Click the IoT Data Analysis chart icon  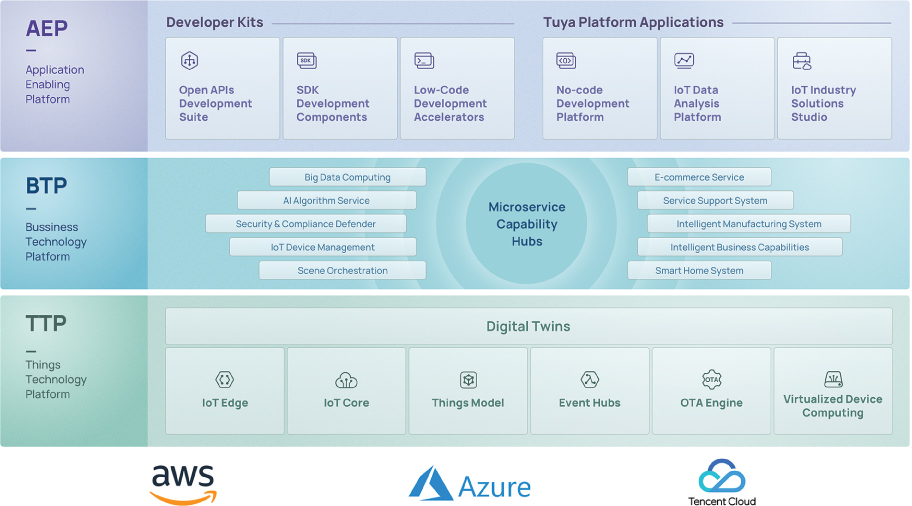(x=684, y=61)
